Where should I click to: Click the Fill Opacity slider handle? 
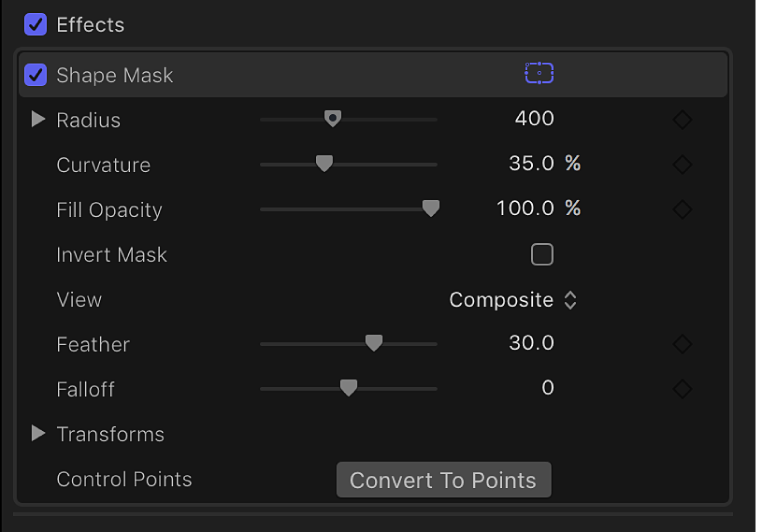click(431, 208)
